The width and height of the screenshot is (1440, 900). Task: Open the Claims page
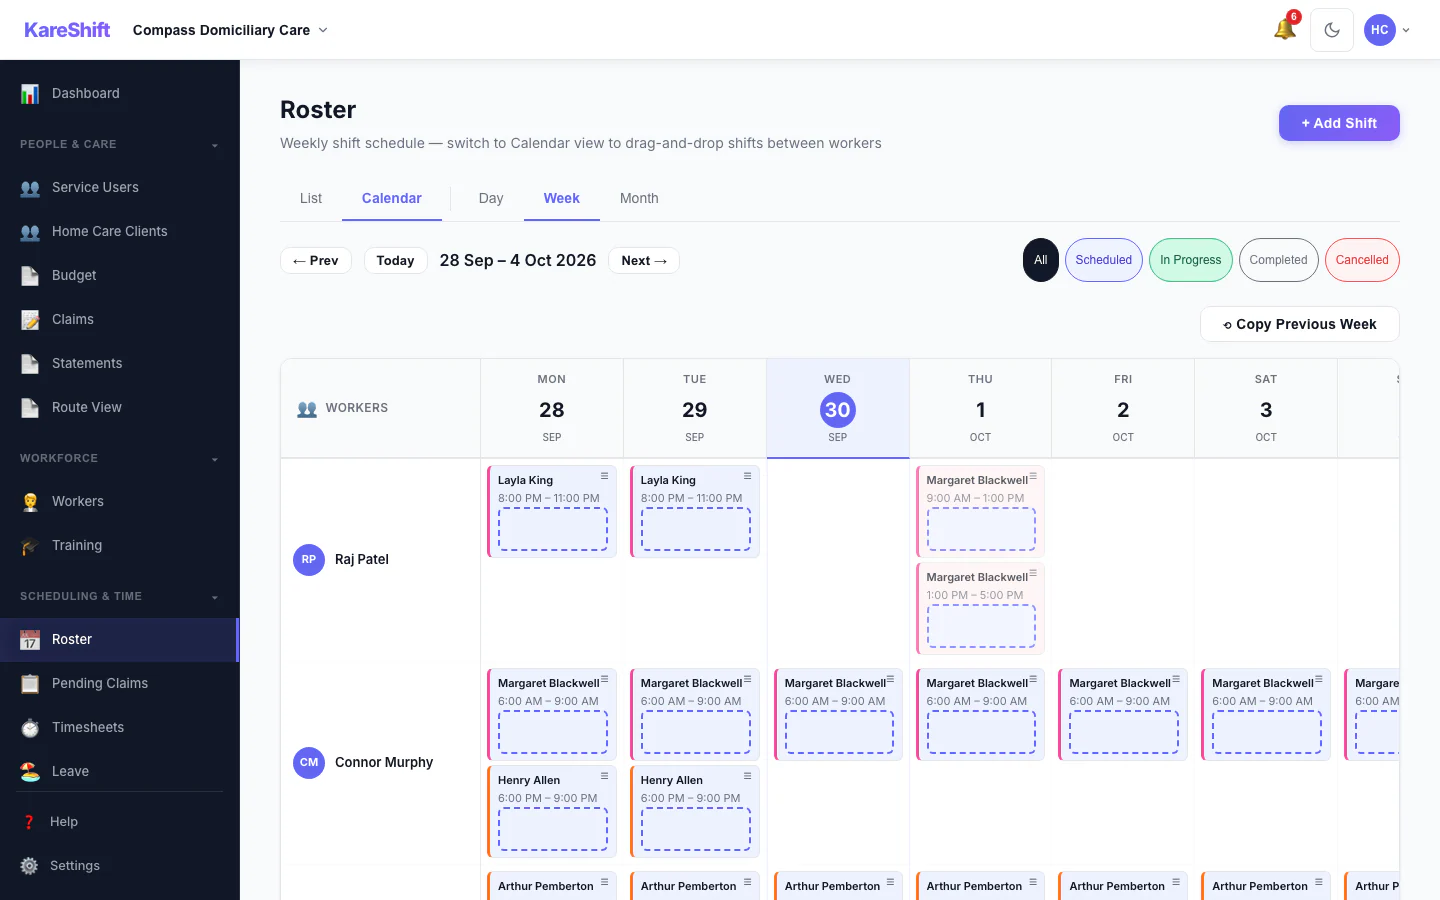[120, 319]
